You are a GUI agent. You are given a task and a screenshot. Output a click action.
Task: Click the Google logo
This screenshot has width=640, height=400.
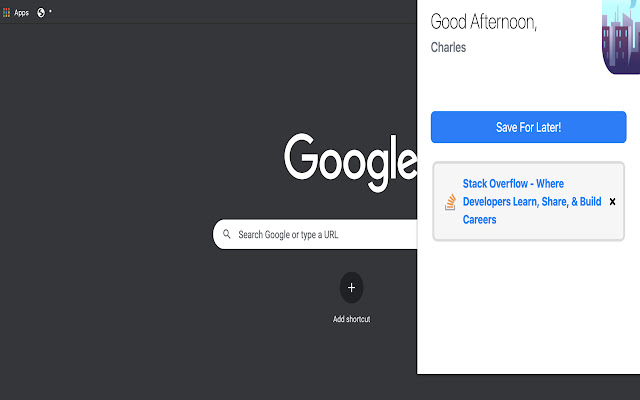point(350,162)
